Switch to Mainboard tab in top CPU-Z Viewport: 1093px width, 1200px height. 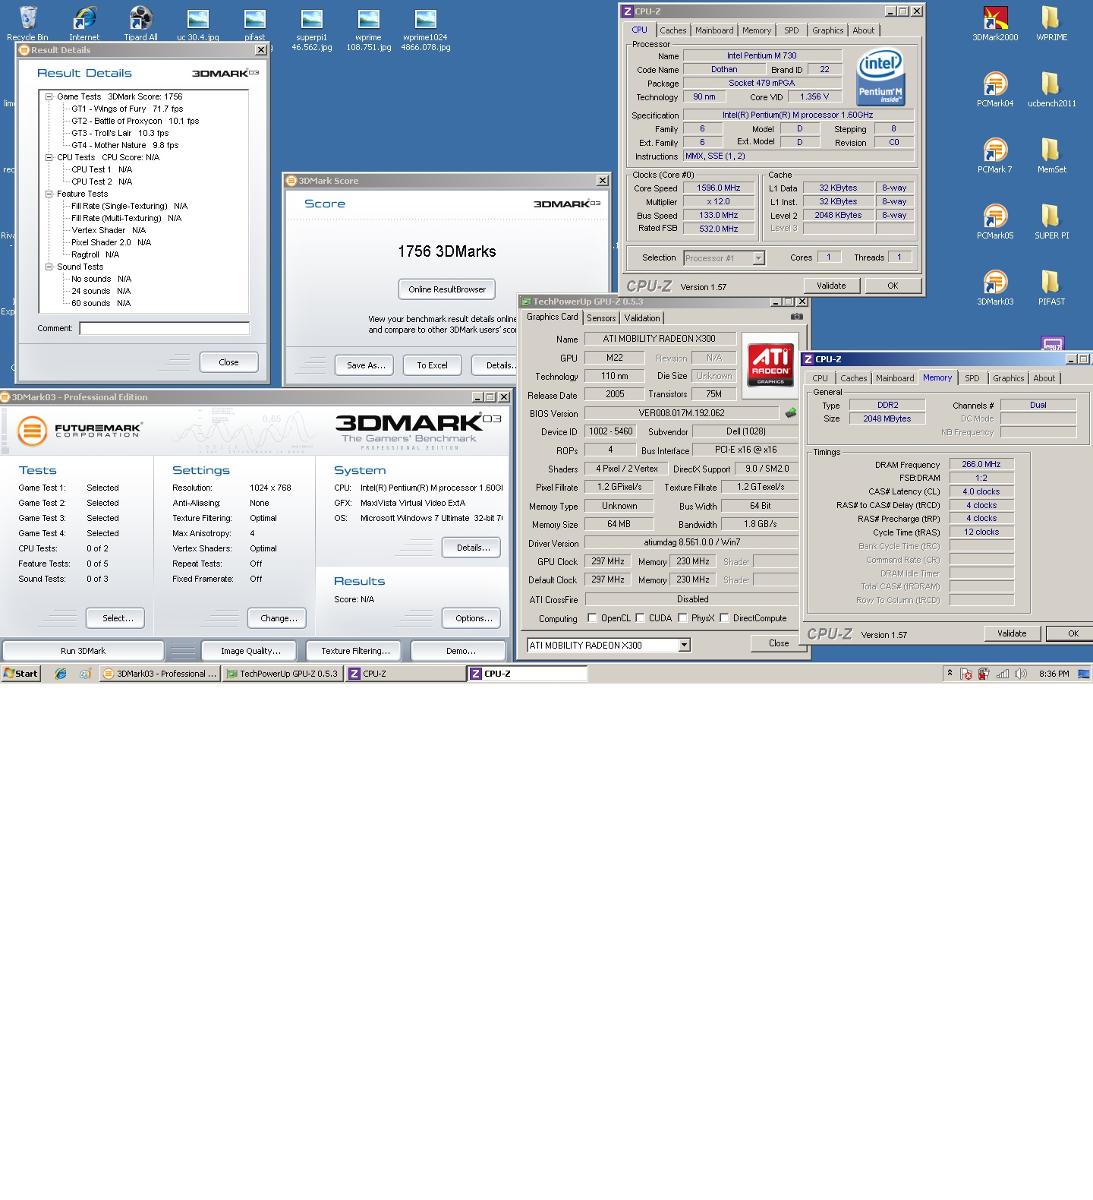714,30
